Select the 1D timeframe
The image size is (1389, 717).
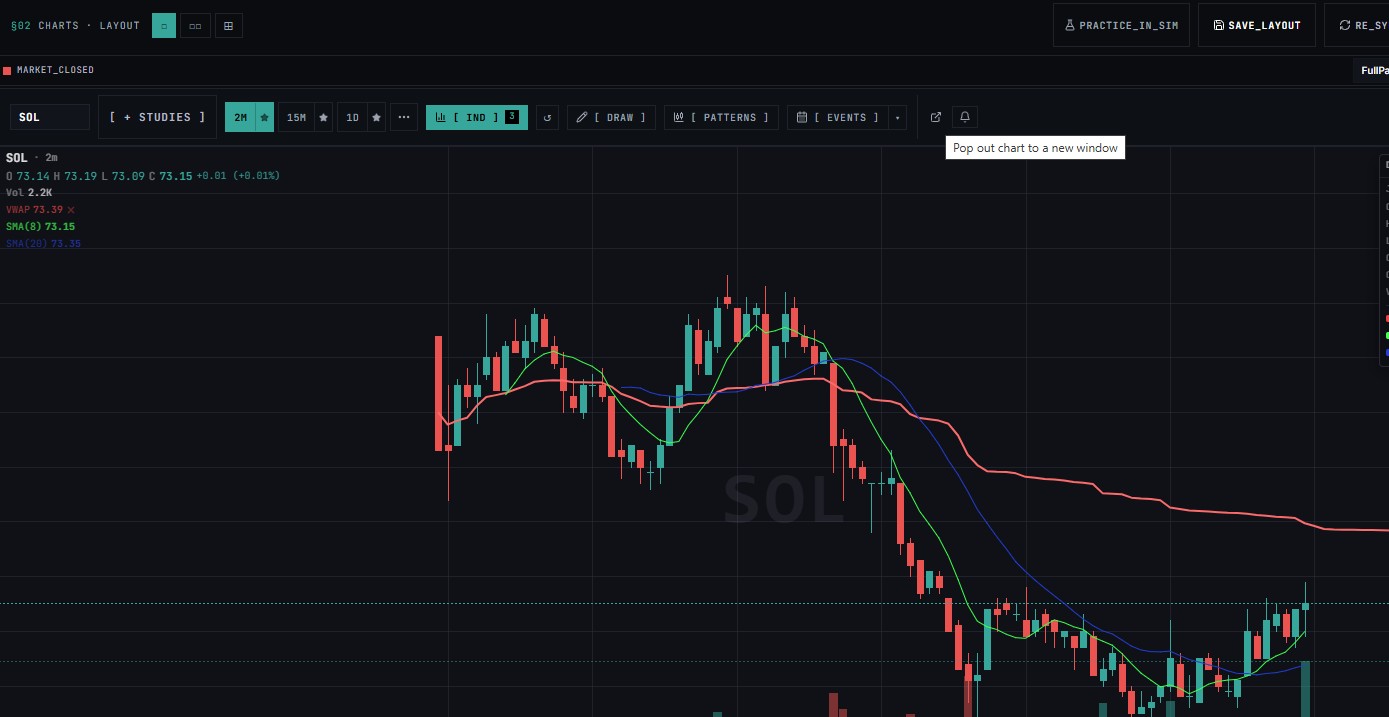coord(352,117)
